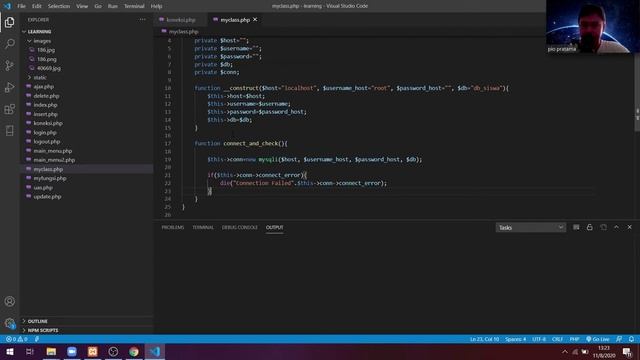
Task: Open Zoom from the taskbar
Action: coord(72,351)
